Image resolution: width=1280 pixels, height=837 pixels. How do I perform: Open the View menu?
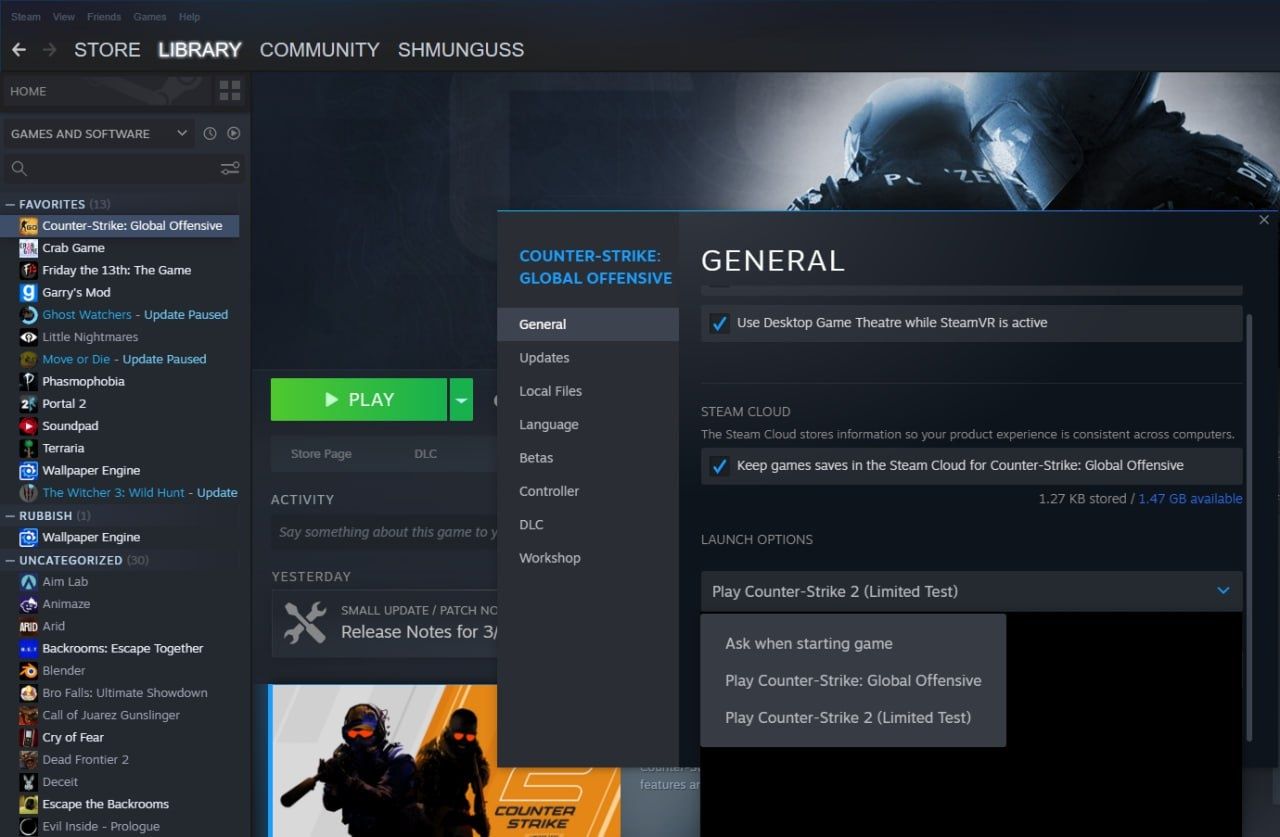[63, 17]
